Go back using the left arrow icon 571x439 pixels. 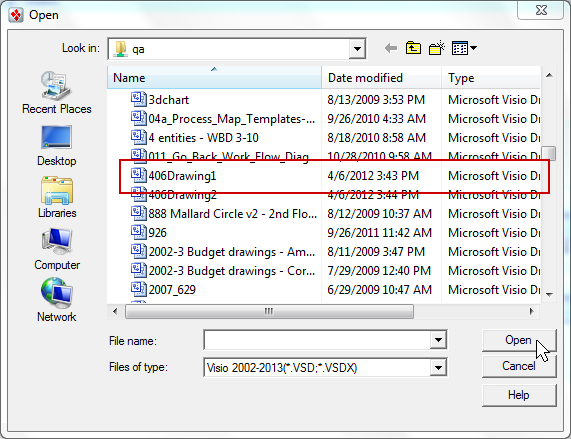pos(391,48)
